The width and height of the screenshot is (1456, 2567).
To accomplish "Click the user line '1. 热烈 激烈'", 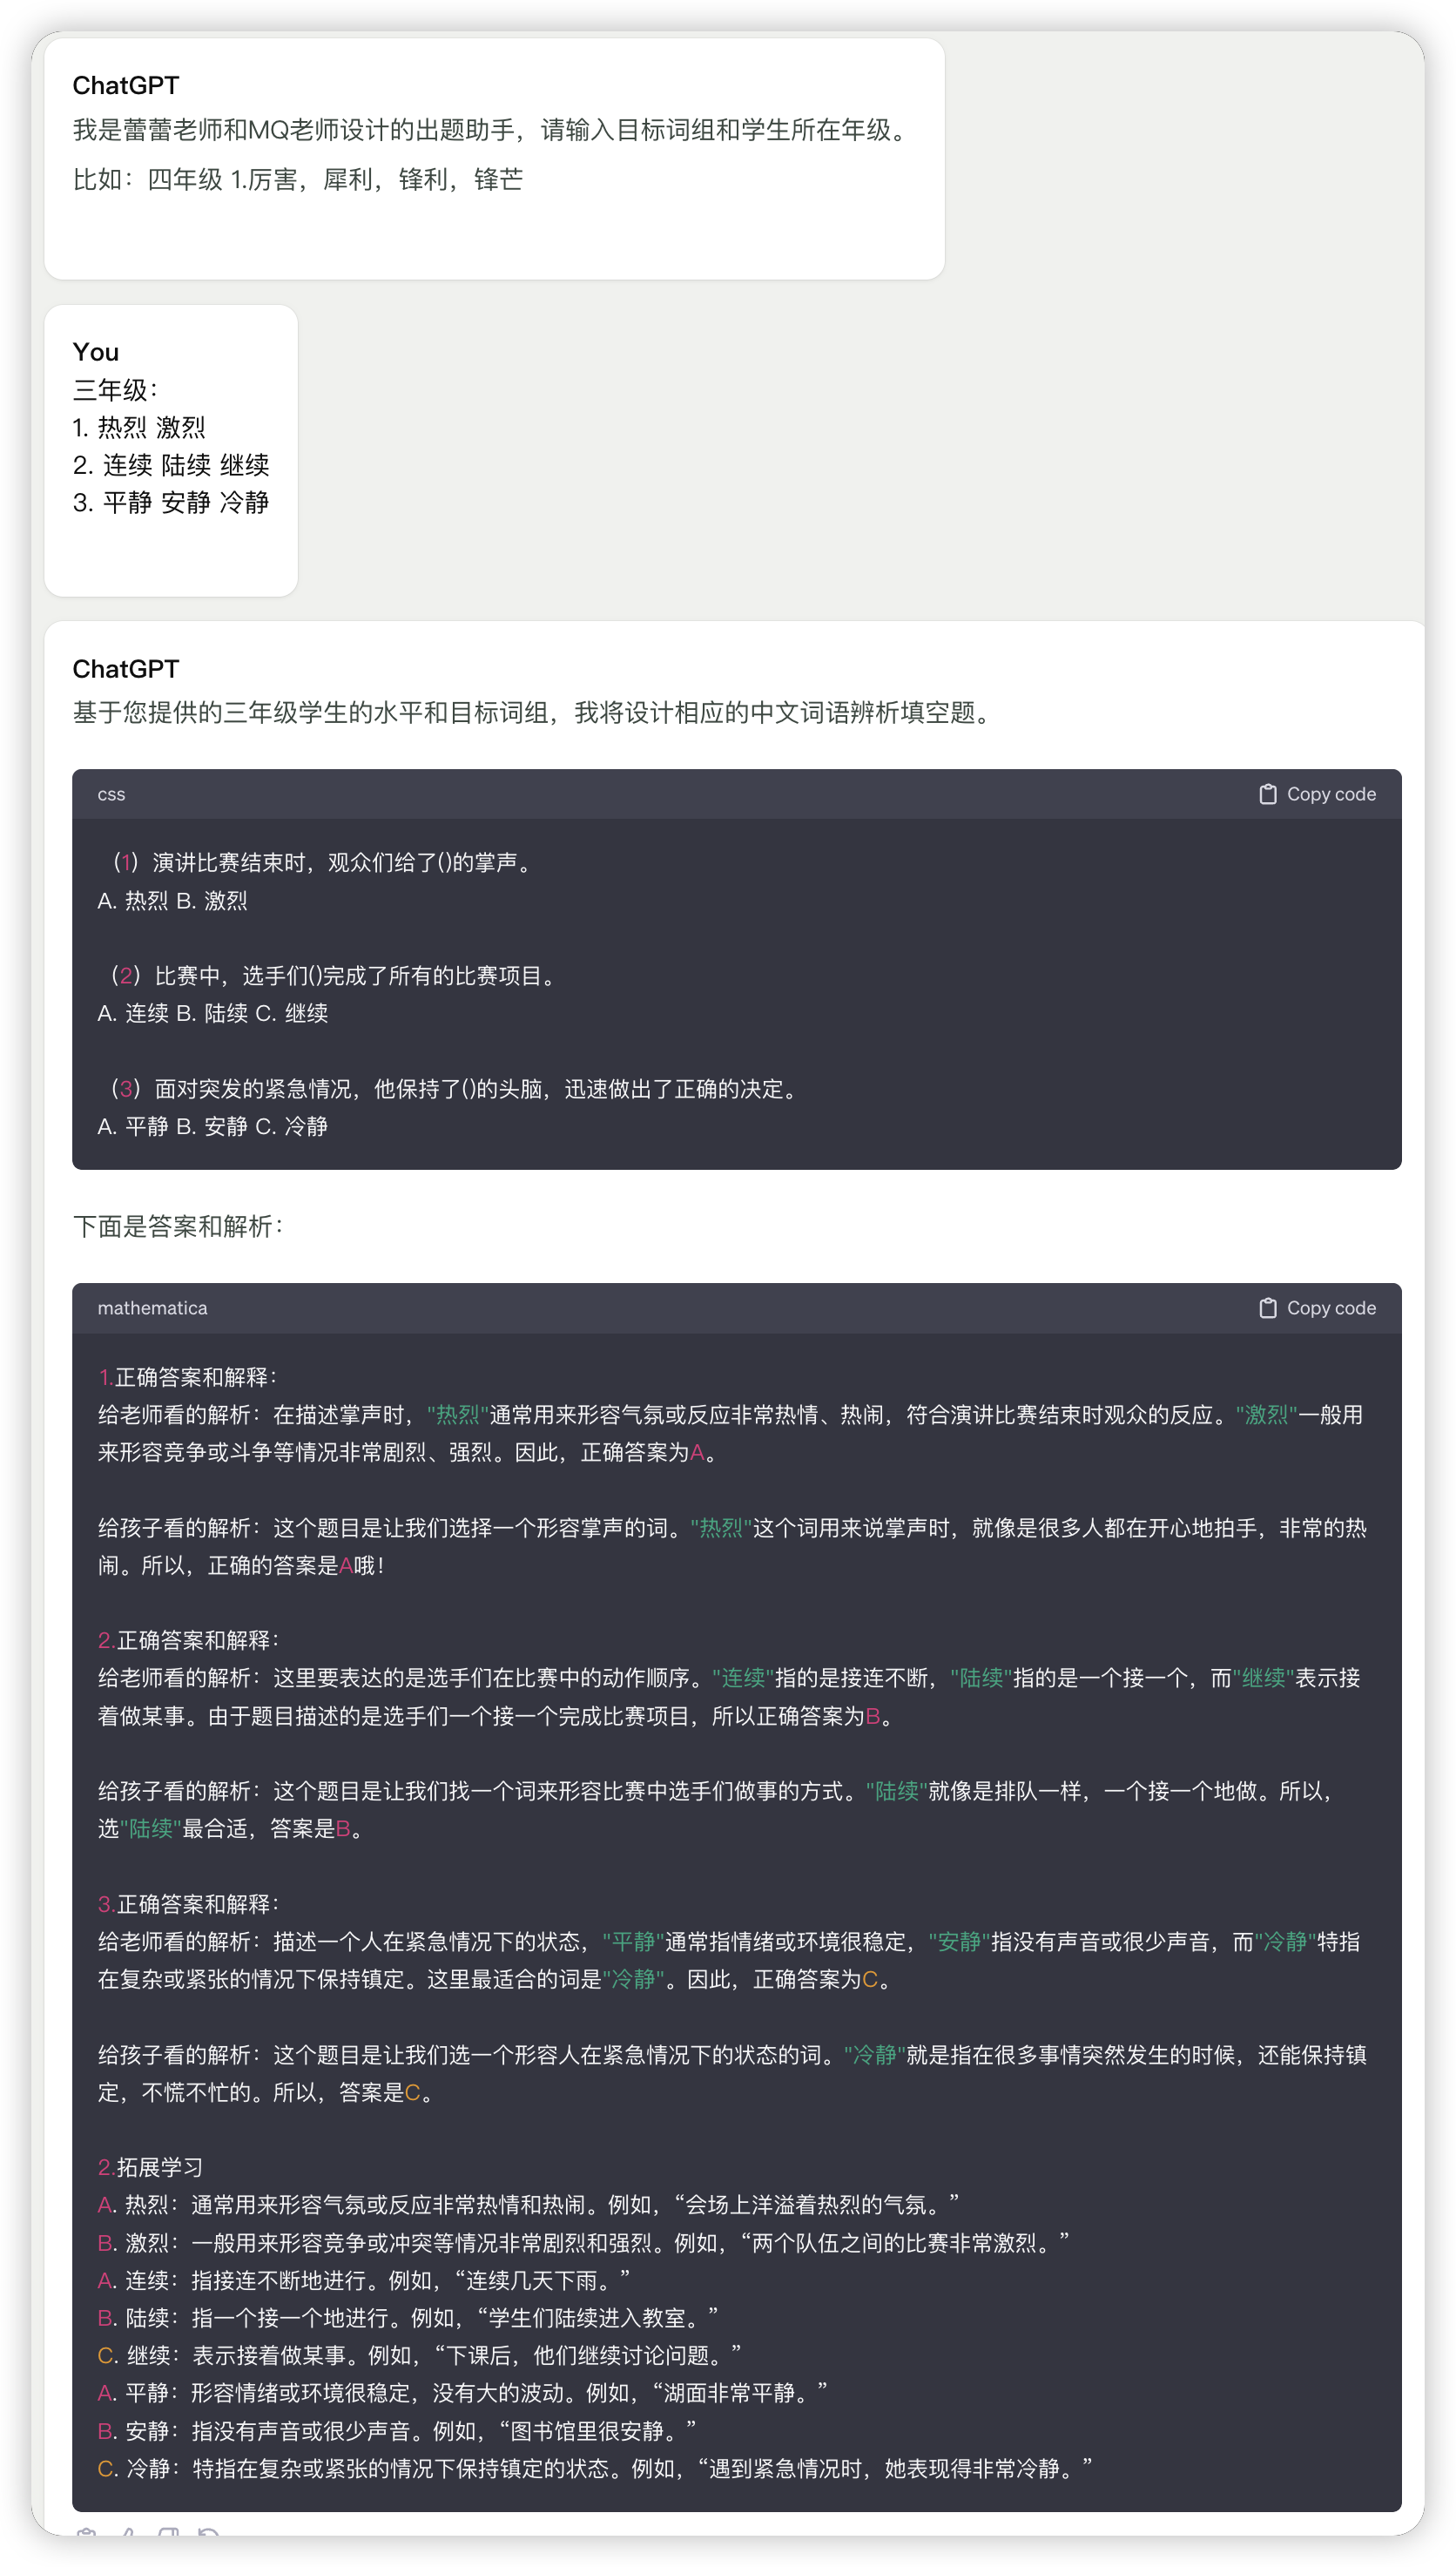I will pos(139,428).
